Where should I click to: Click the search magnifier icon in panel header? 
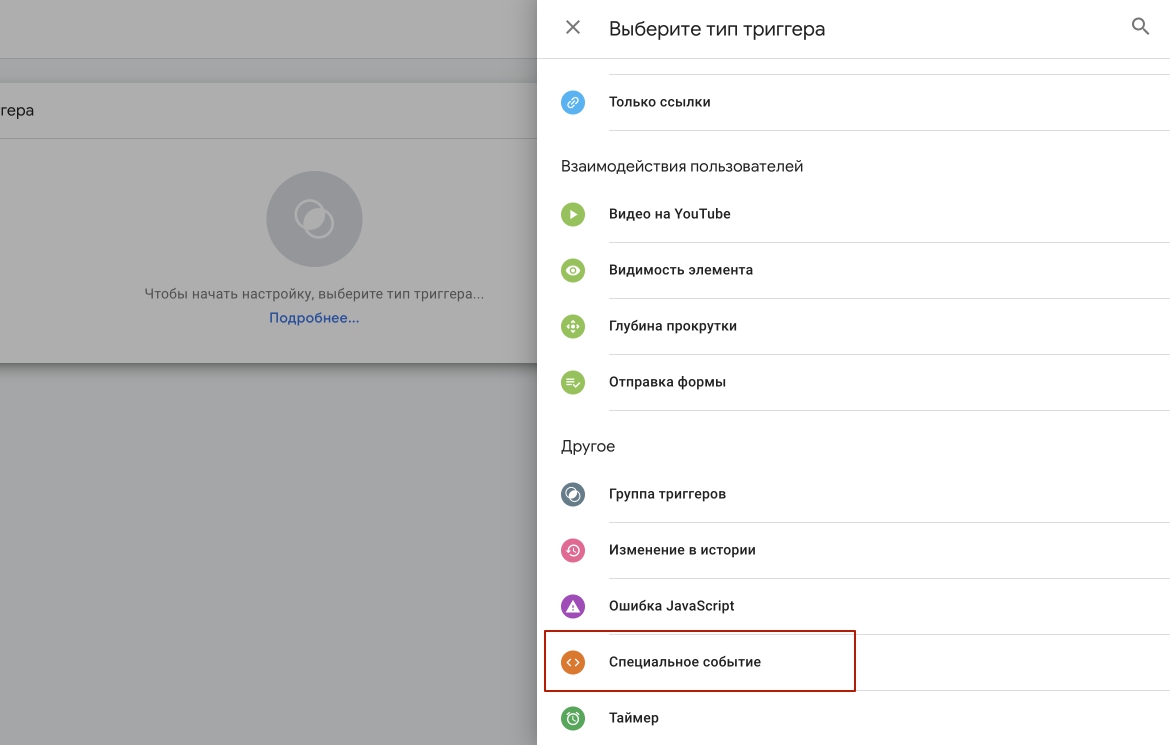pyautogui.click(x=1140, y=27)
